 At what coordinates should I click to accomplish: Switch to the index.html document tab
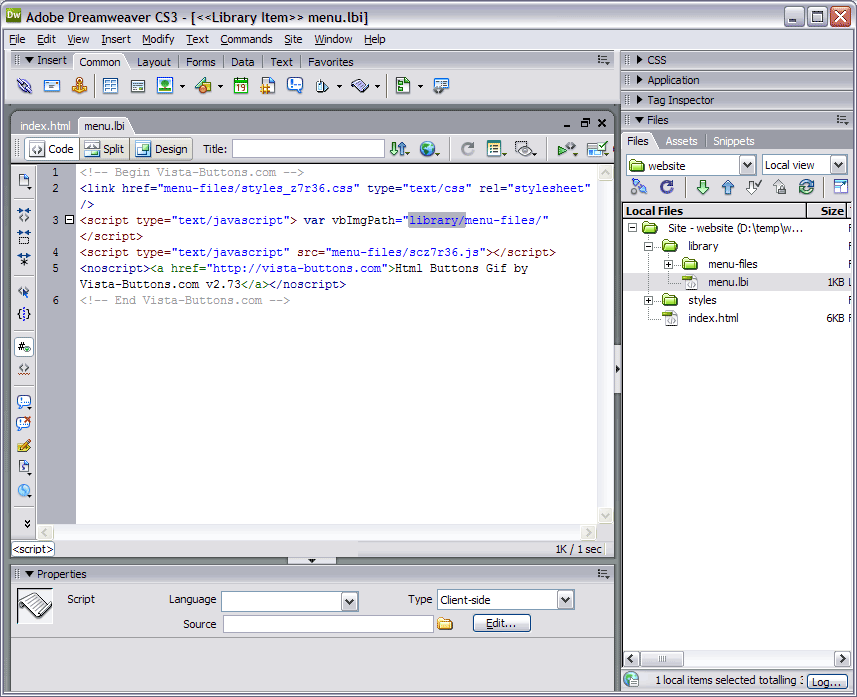[45, 126]
